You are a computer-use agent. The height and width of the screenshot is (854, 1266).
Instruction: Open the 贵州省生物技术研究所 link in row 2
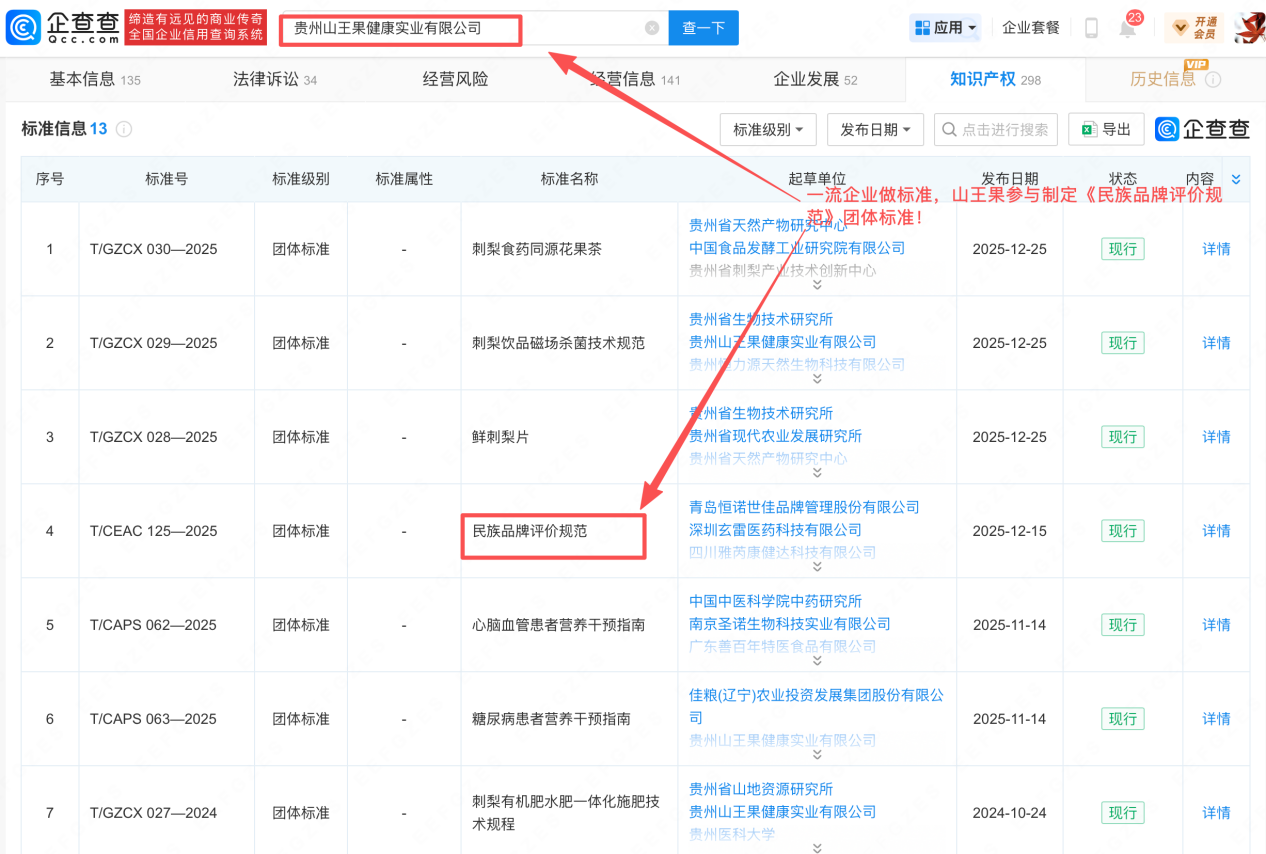coord(760,319)
